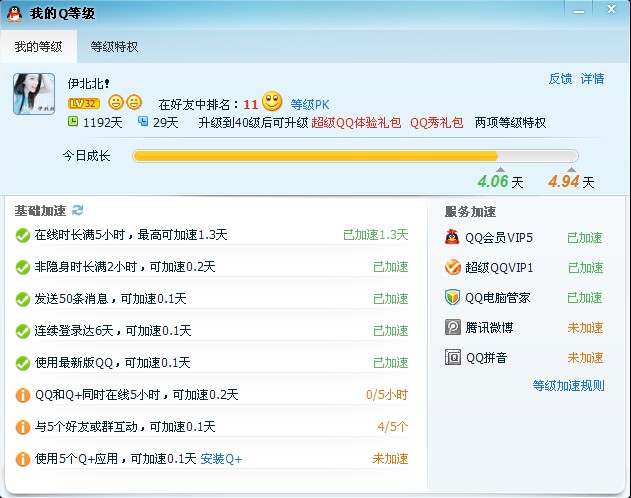The width and height of the screenshot is (631, 498).
Task: Click 已加速 status next to 超级QQVIP1
Action: click(x=585, y=267)
